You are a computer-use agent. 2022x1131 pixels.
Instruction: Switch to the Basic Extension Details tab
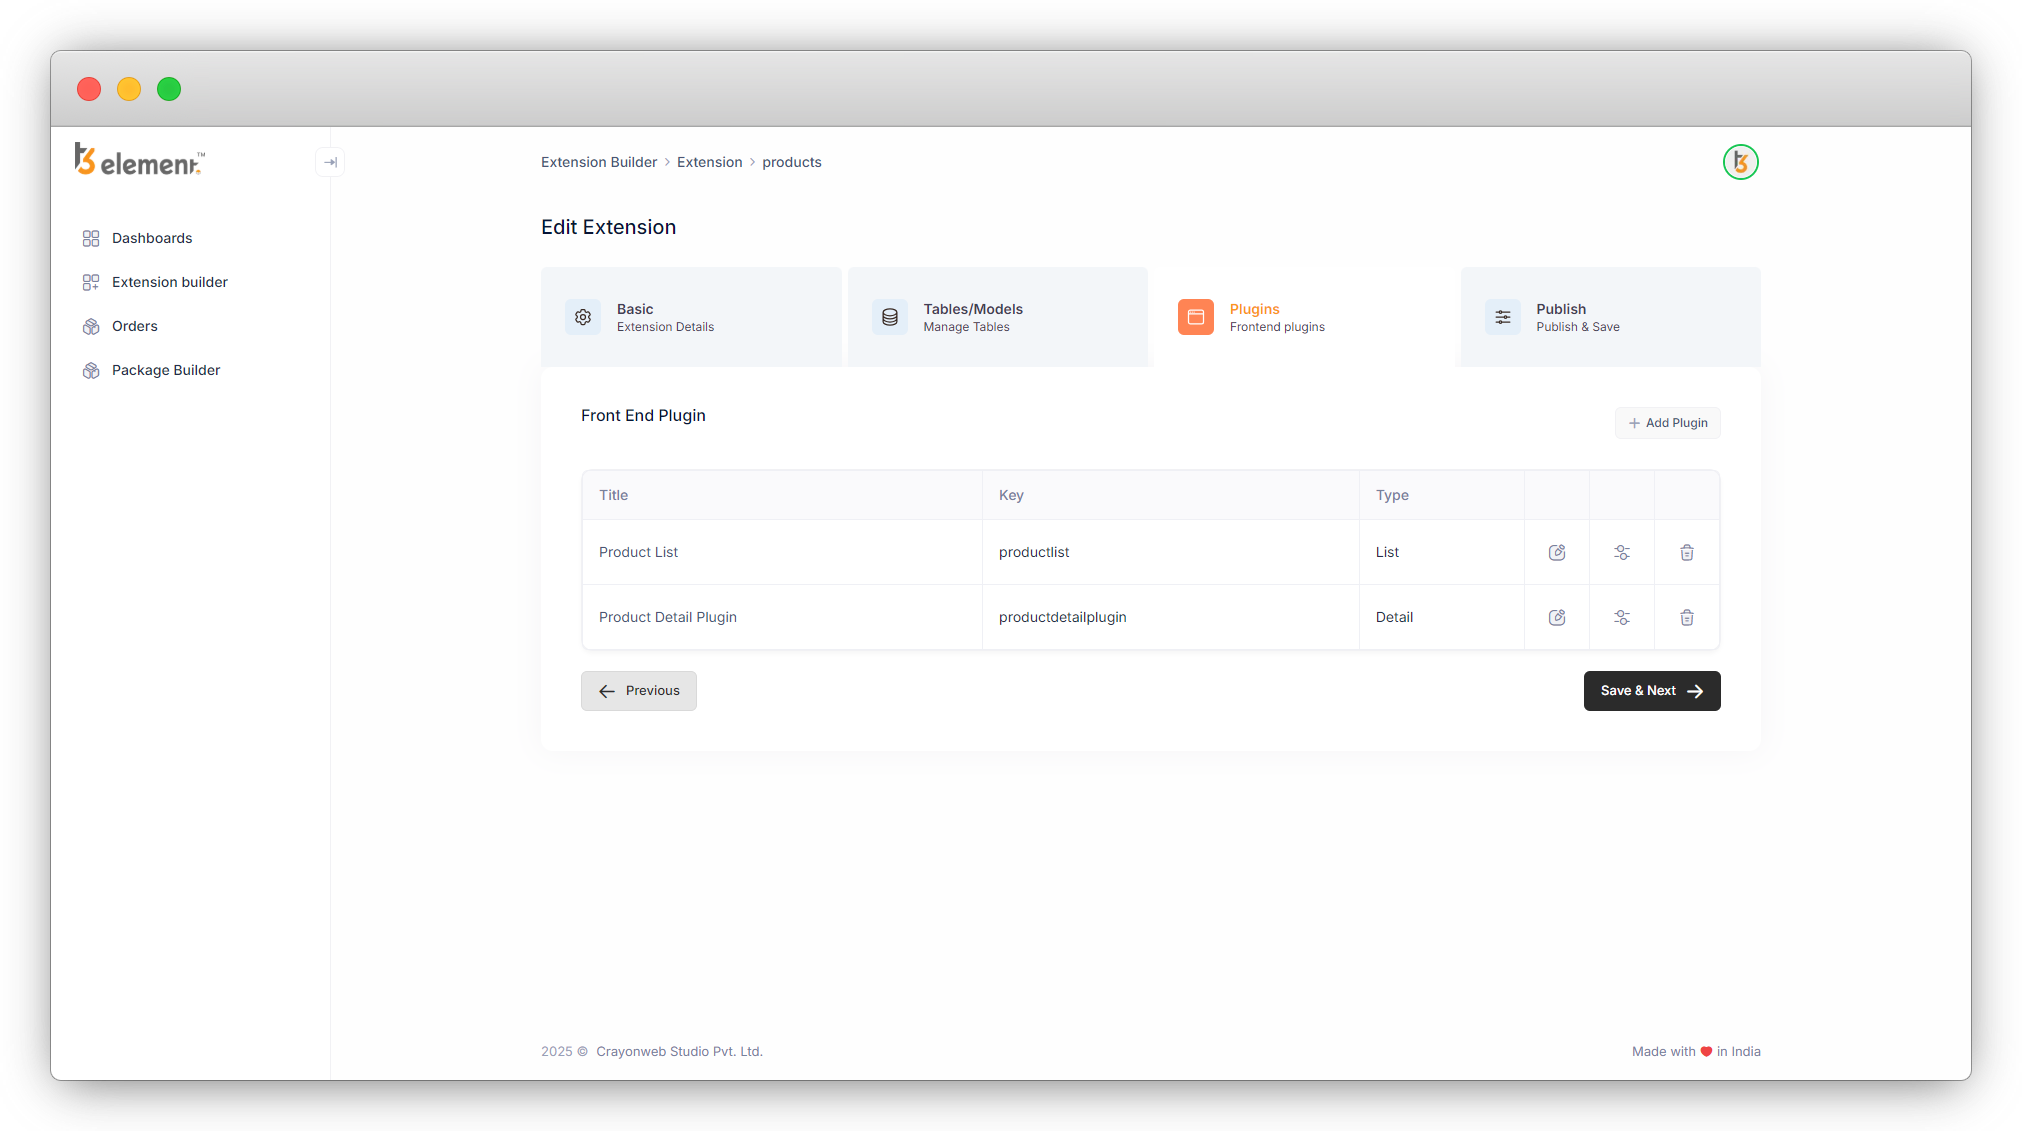point(690,317)
